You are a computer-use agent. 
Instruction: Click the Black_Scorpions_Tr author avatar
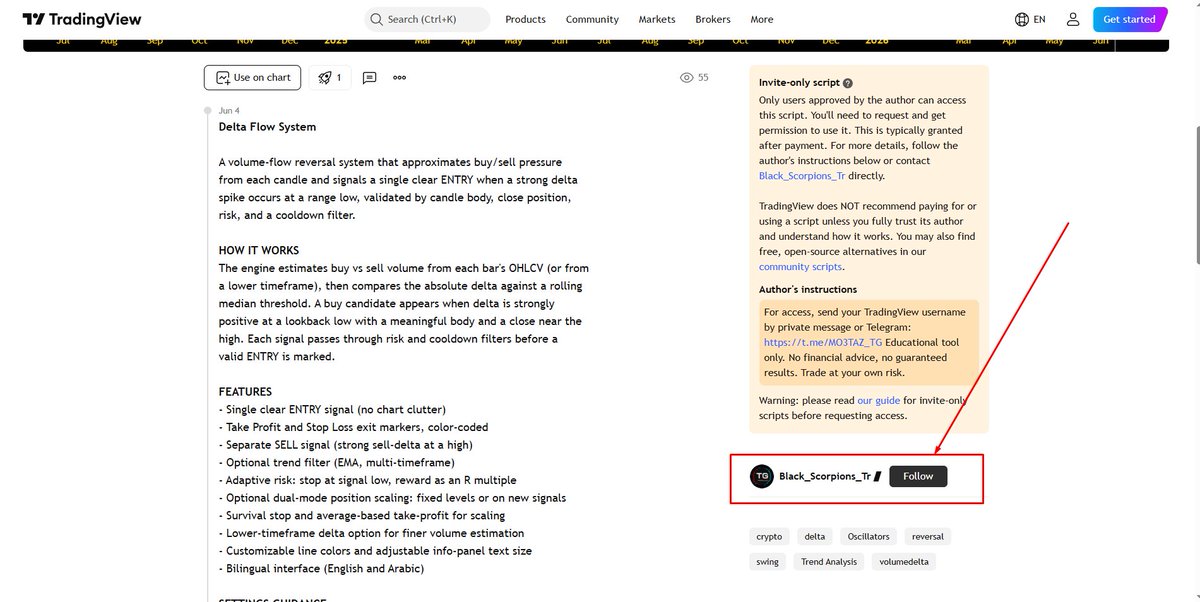[762, 477]
